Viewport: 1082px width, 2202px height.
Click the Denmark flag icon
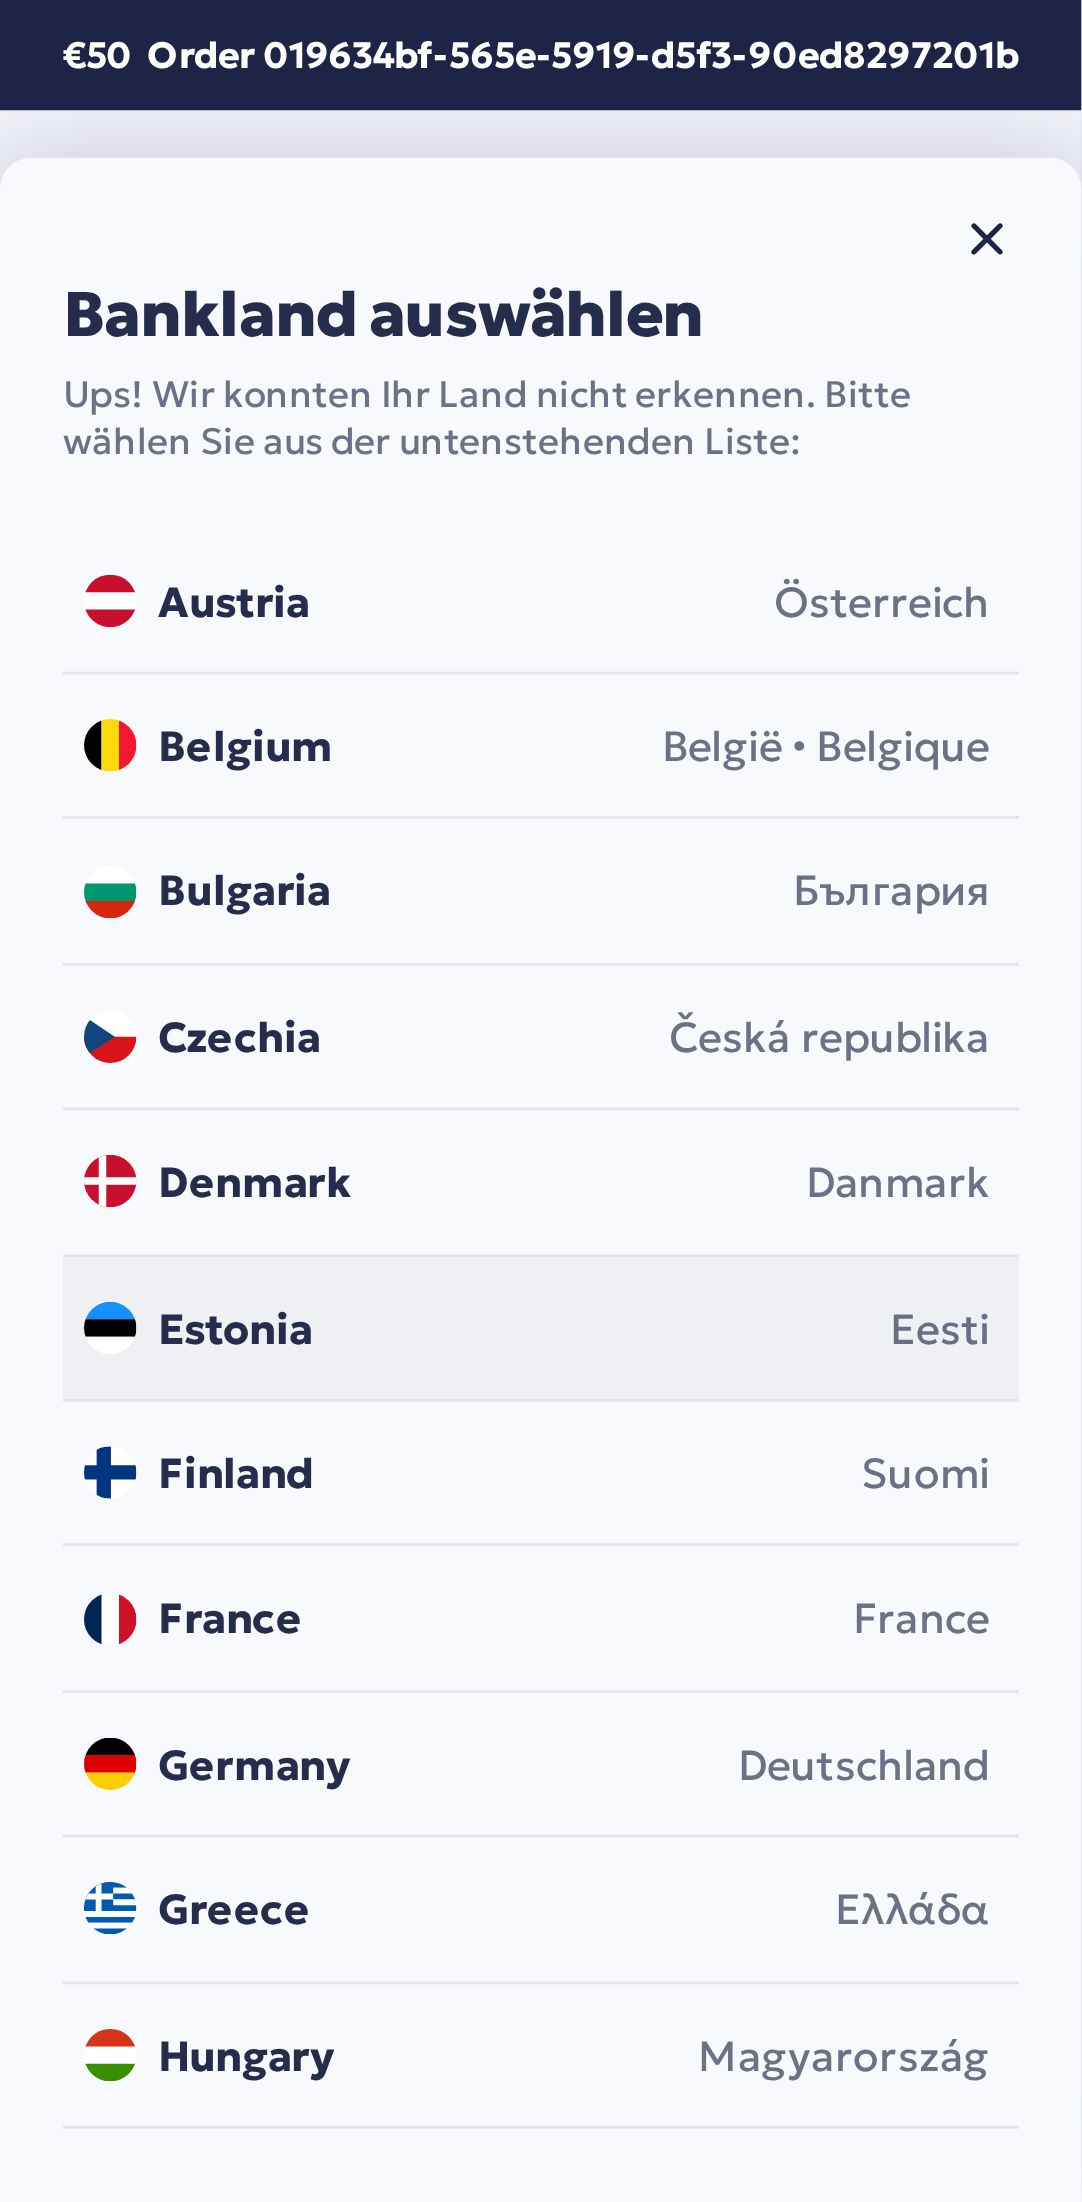coord(110,1182)
